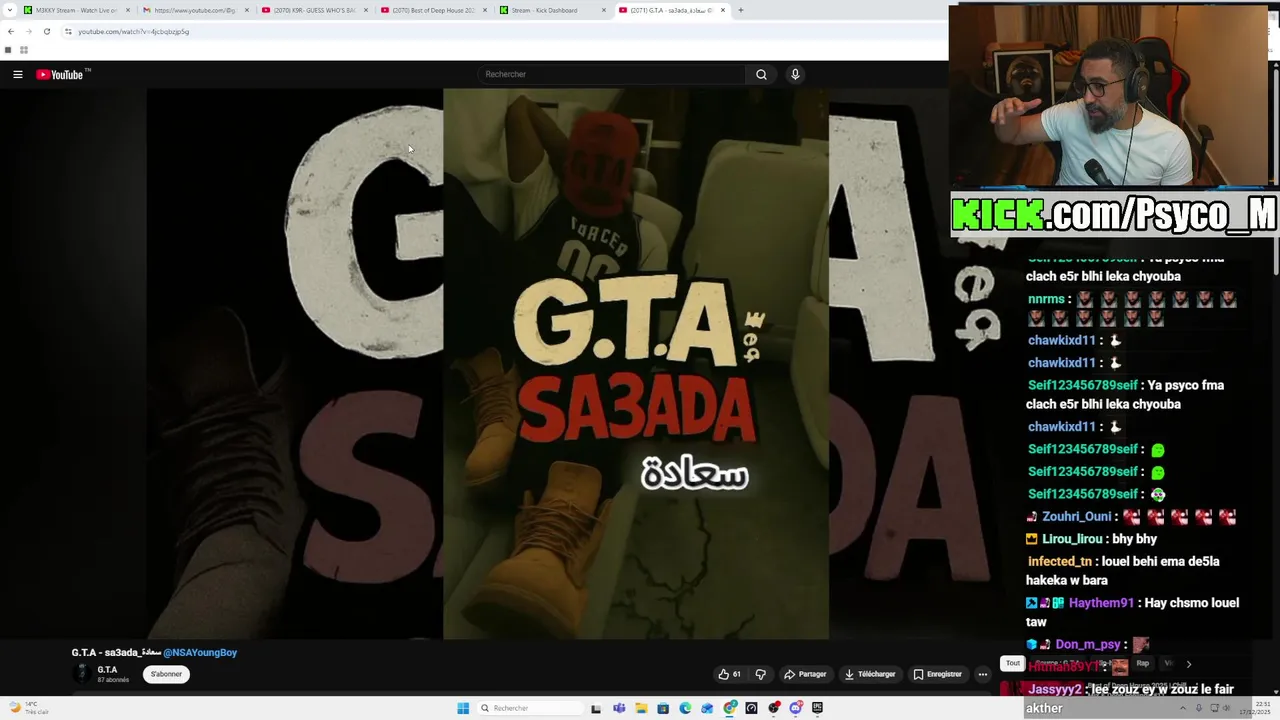Click the 87 abonnés subscriber count
The height and width of the screenshot is (720, 1280).
tap(113, 680)
